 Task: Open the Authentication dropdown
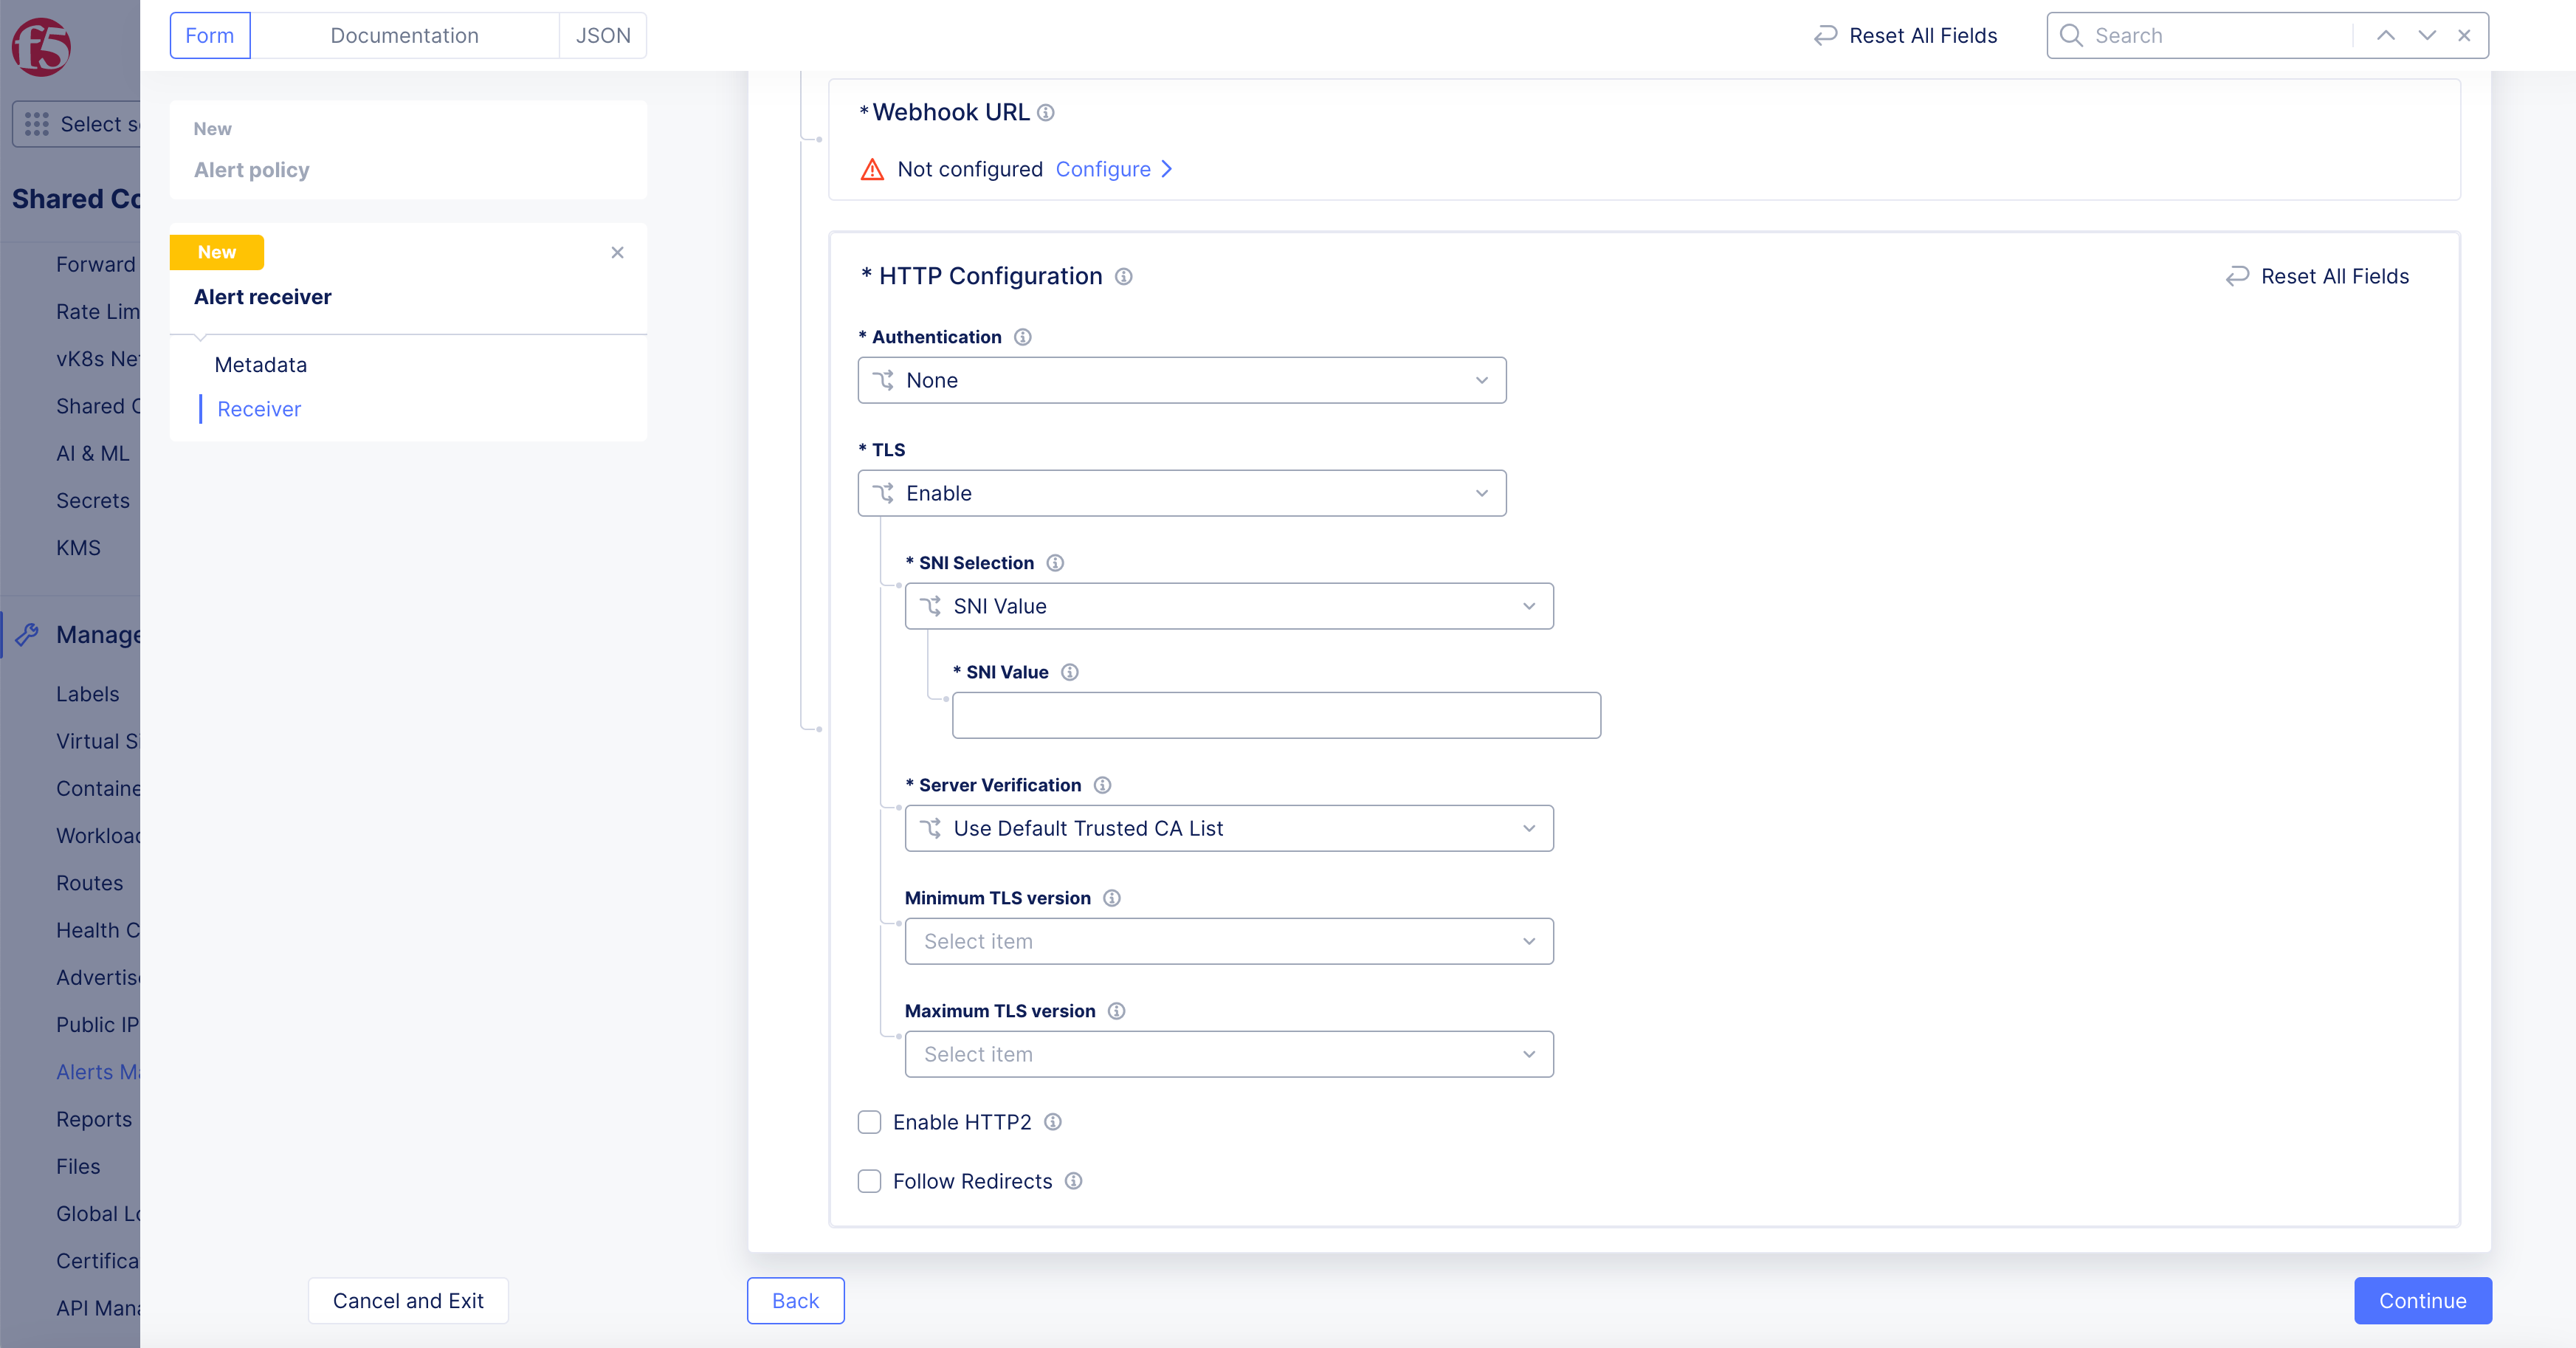pyautogui.click(x=1181, y=380)
